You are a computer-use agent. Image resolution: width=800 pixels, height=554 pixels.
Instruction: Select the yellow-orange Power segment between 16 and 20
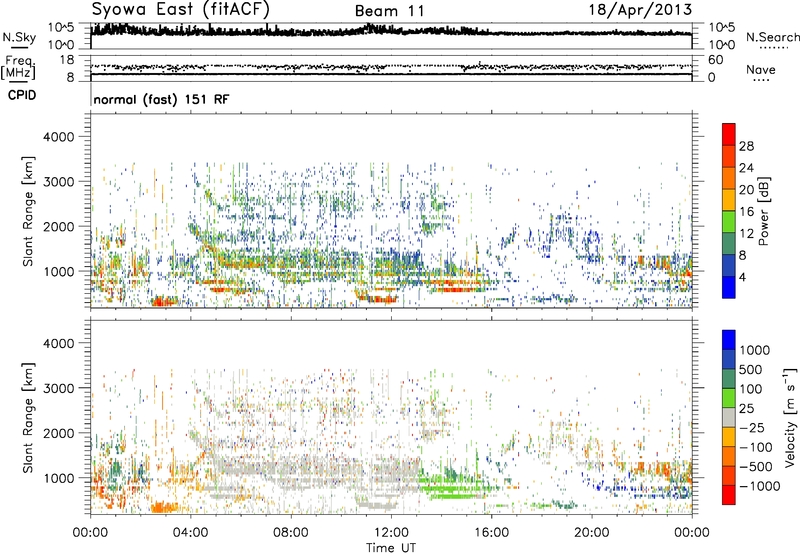[x=729, y=200]
